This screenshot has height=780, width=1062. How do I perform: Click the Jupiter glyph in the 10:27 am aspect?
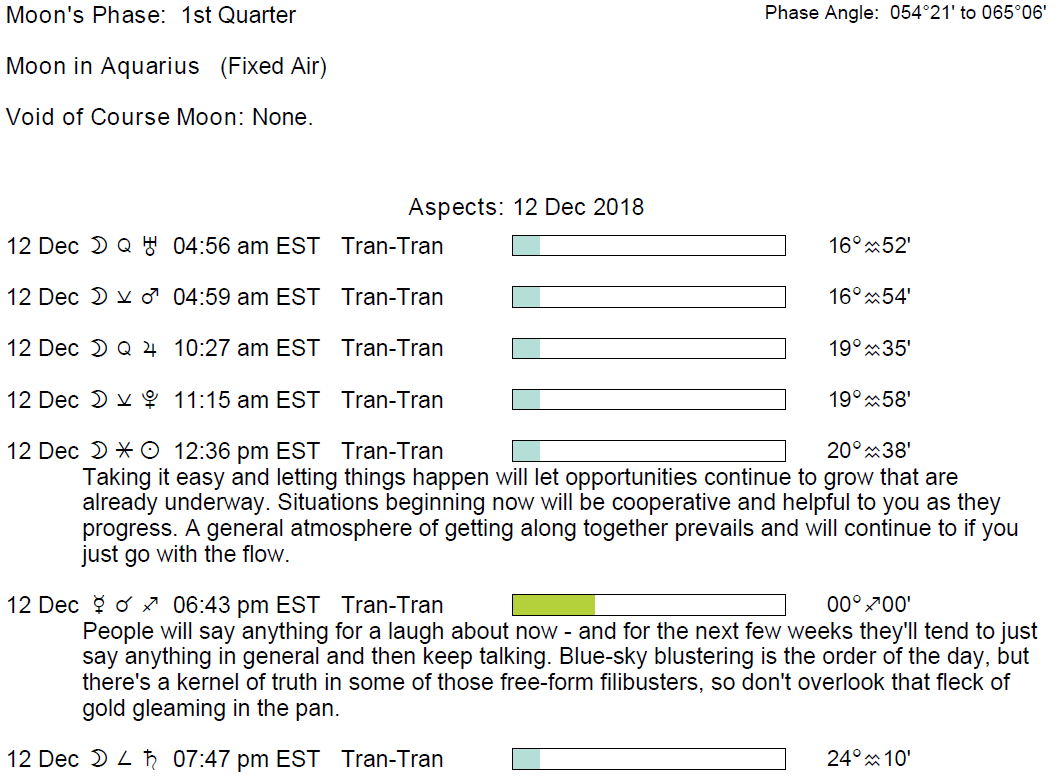coord(151,349)
